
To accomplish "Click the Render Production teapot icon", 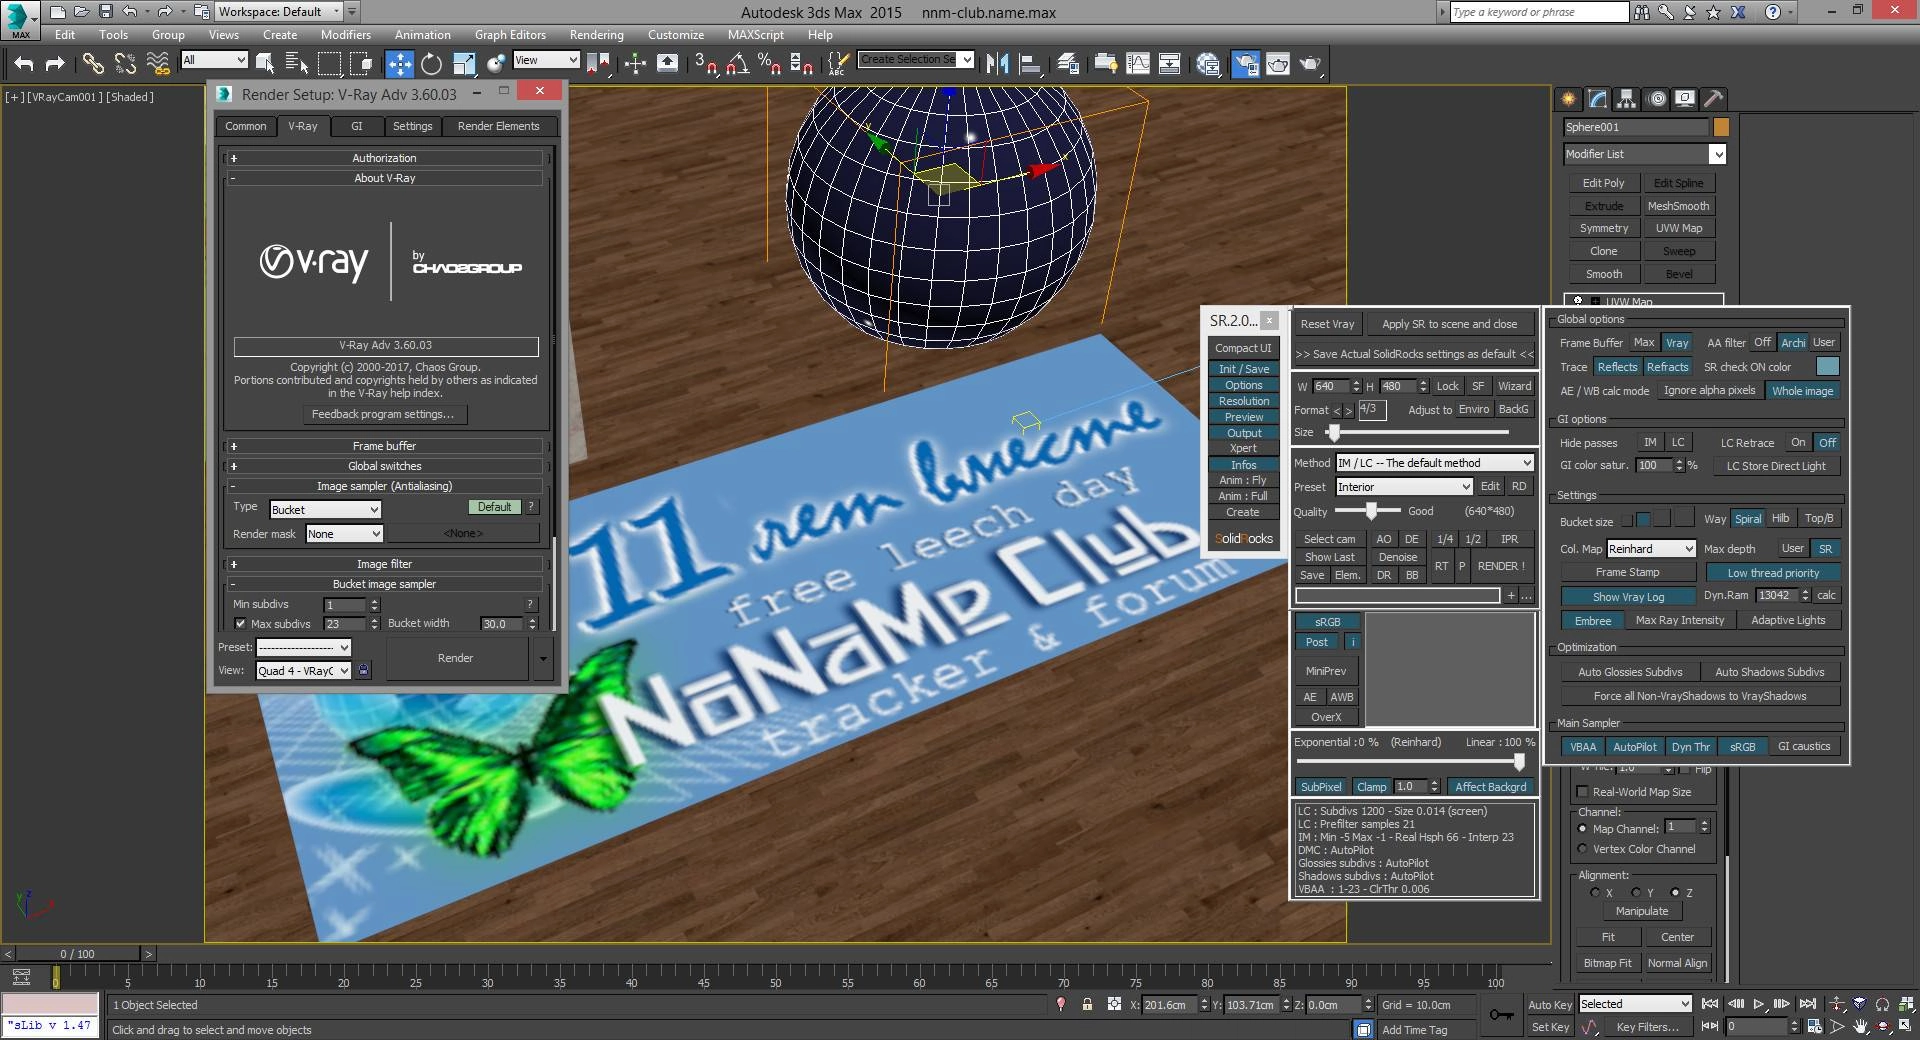I will (1310, 64).
